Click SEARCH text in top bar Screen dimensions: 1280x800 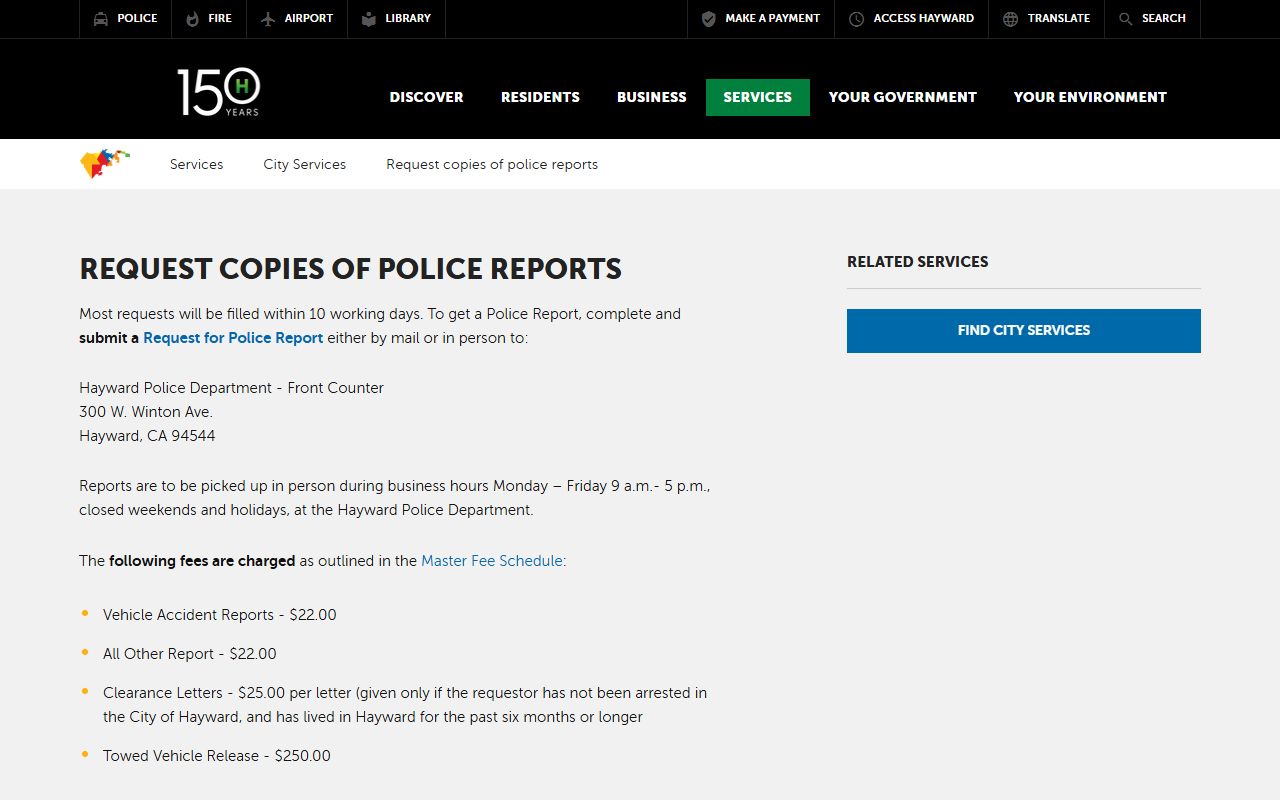click(x=1164, y=18)
